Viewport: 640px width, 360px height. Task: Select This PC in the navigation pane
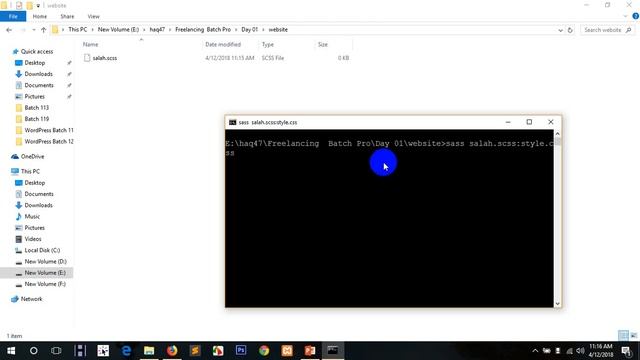(x=30, y=171)
